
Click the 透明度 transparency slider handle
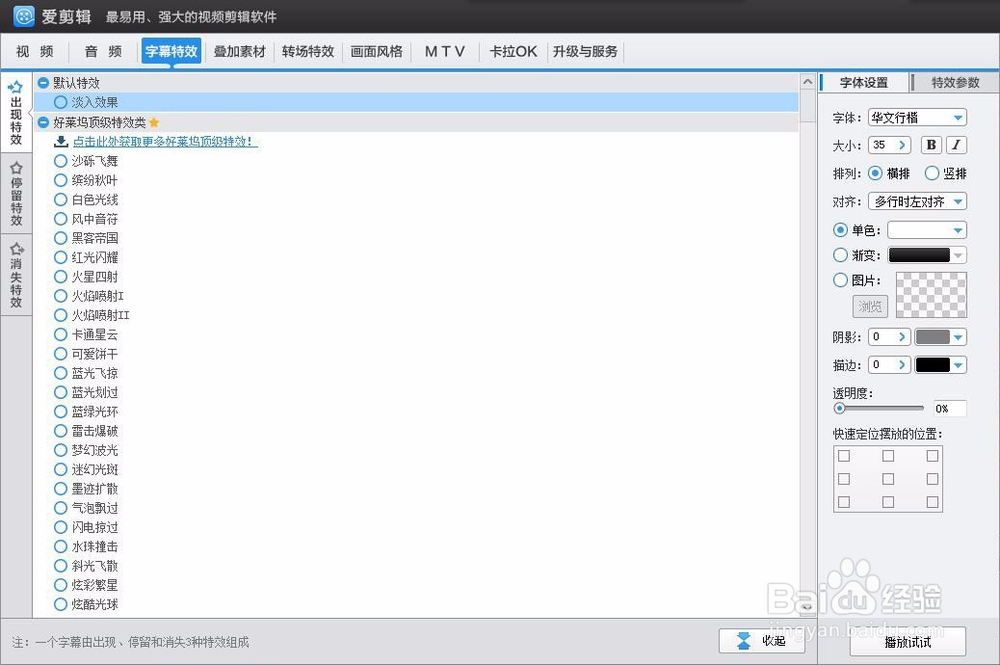pos(839,408)
